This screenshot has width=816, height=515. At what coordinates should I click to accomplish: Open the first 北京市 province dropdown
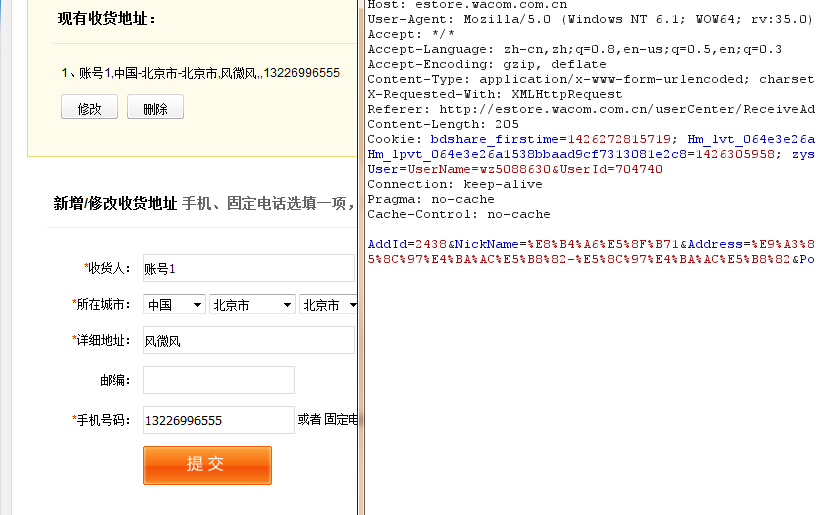[x=252, y=304]
